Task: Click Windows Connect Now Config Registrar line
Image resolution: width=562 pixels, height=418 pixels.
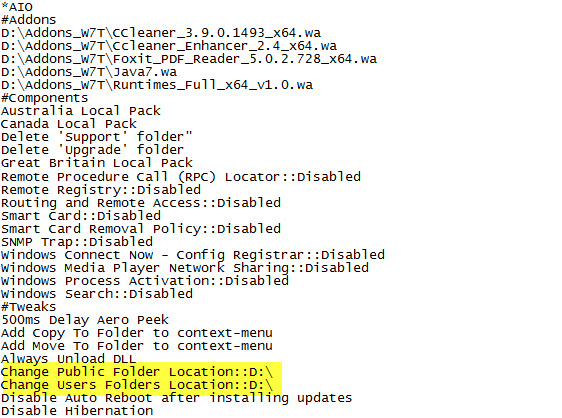Action: 193,255
